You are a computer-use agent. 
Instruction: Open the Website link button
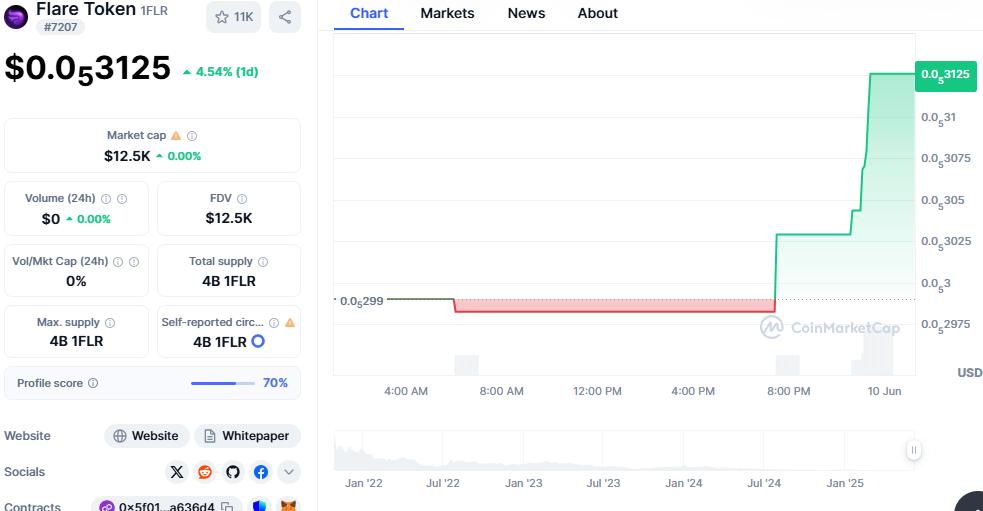(147, 436)
